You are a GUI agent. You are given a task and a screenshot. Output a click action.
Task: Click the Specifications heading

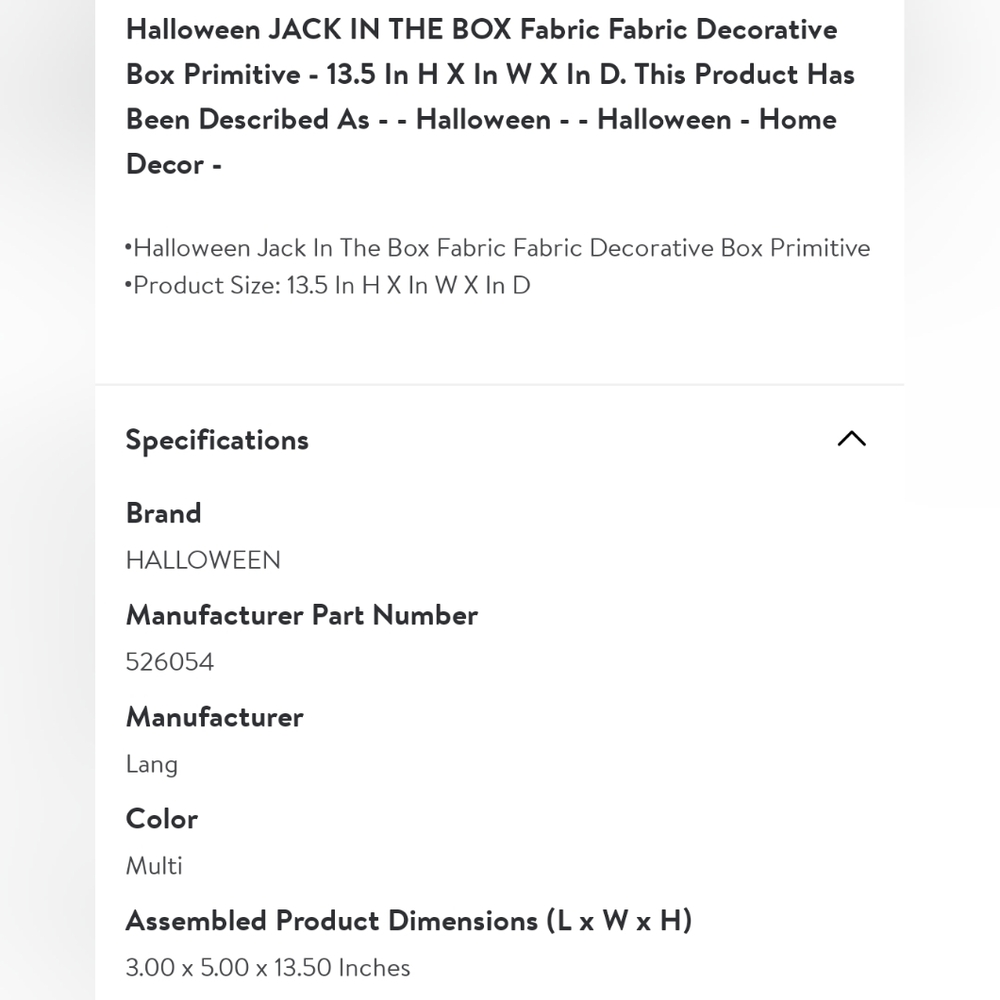[217, 440]
